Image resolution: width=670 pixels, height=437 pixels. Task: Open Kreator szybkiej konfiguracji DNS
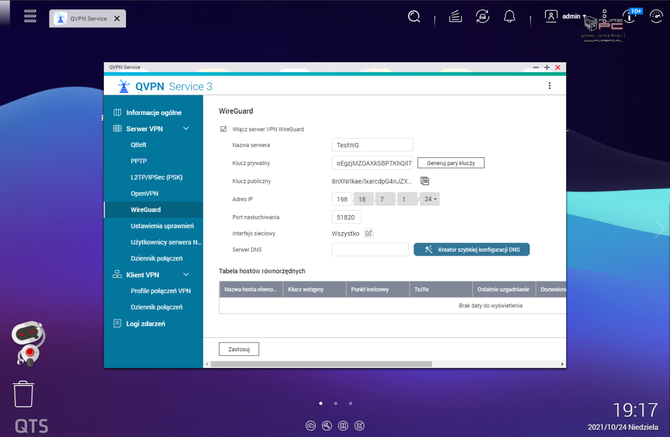[x=472, y=249]
